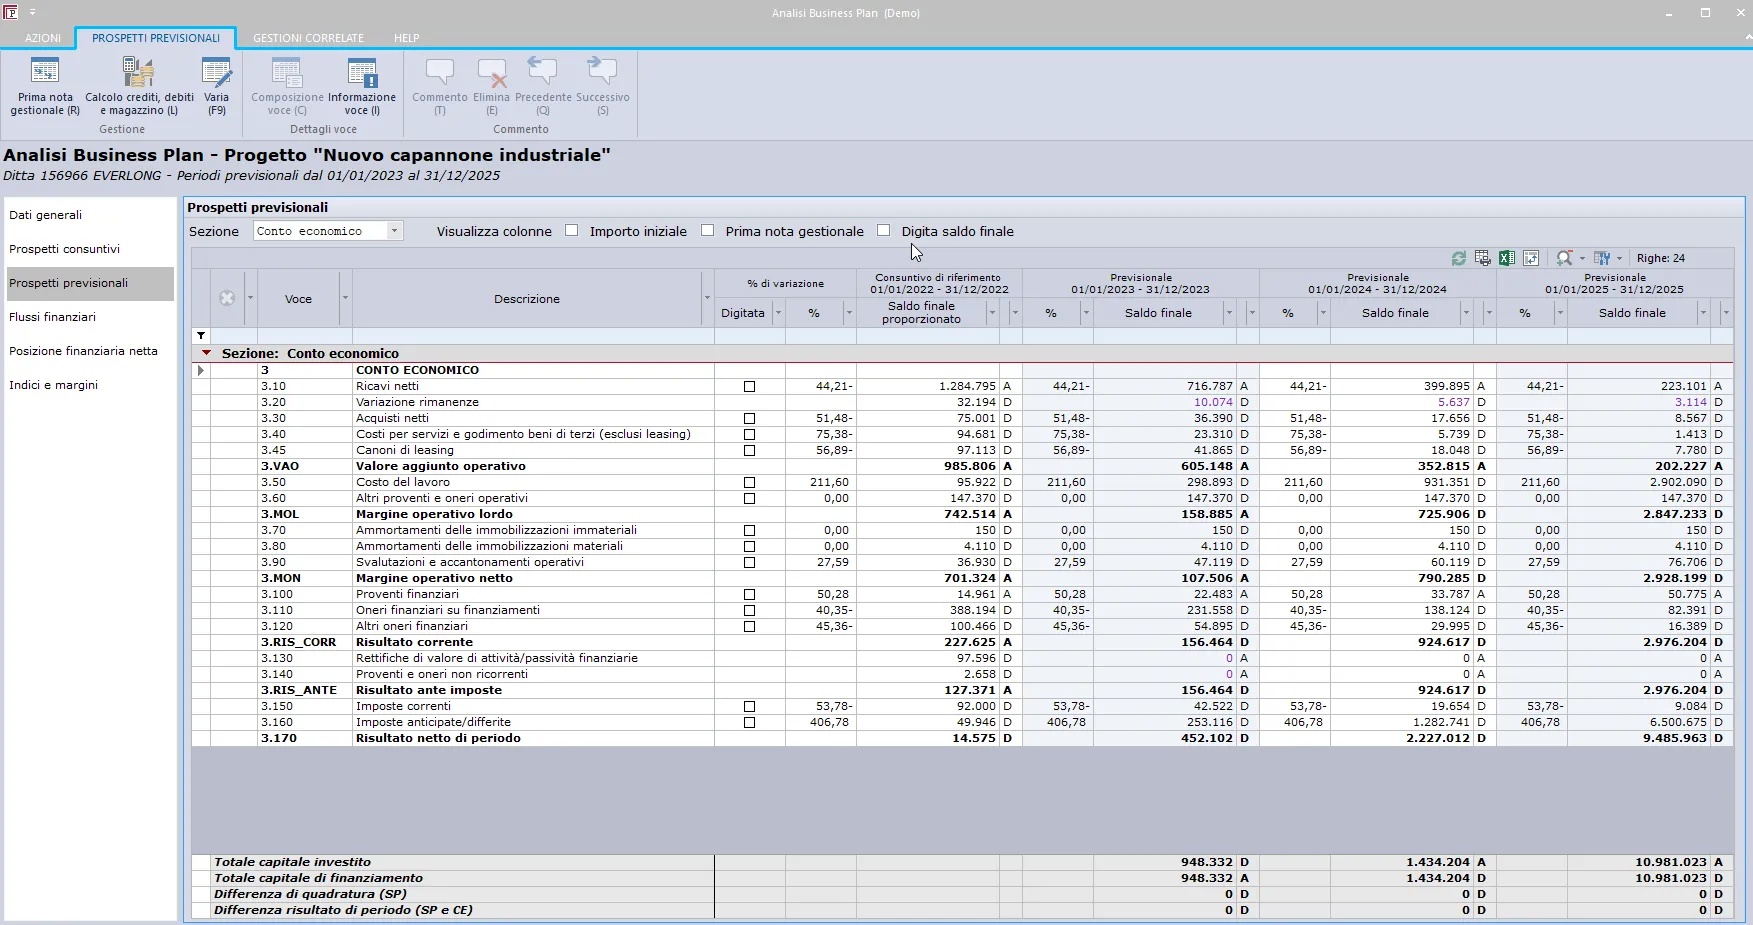The height and width of the screenshot is (925, 1753).
Task: Open the magnifier search tool in grid toolbar
Action: pyautogui.click(x=1565, y=258)
